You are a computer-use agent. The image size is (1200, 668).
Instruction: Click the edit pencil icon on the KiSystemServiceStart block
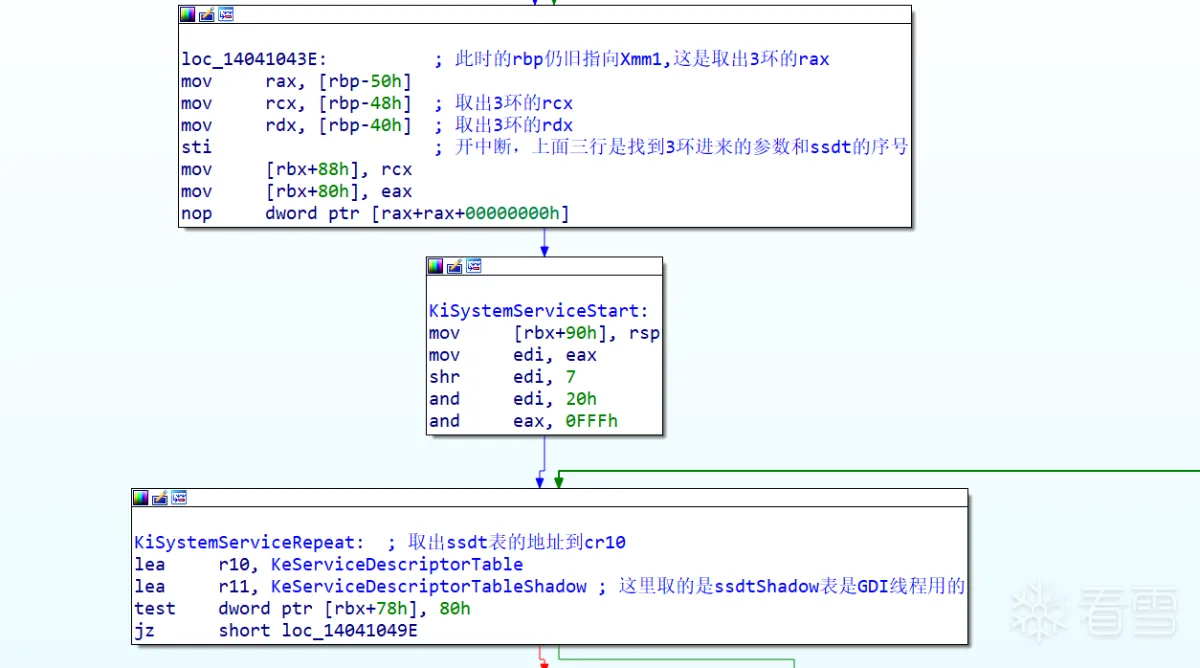(454, 266)
